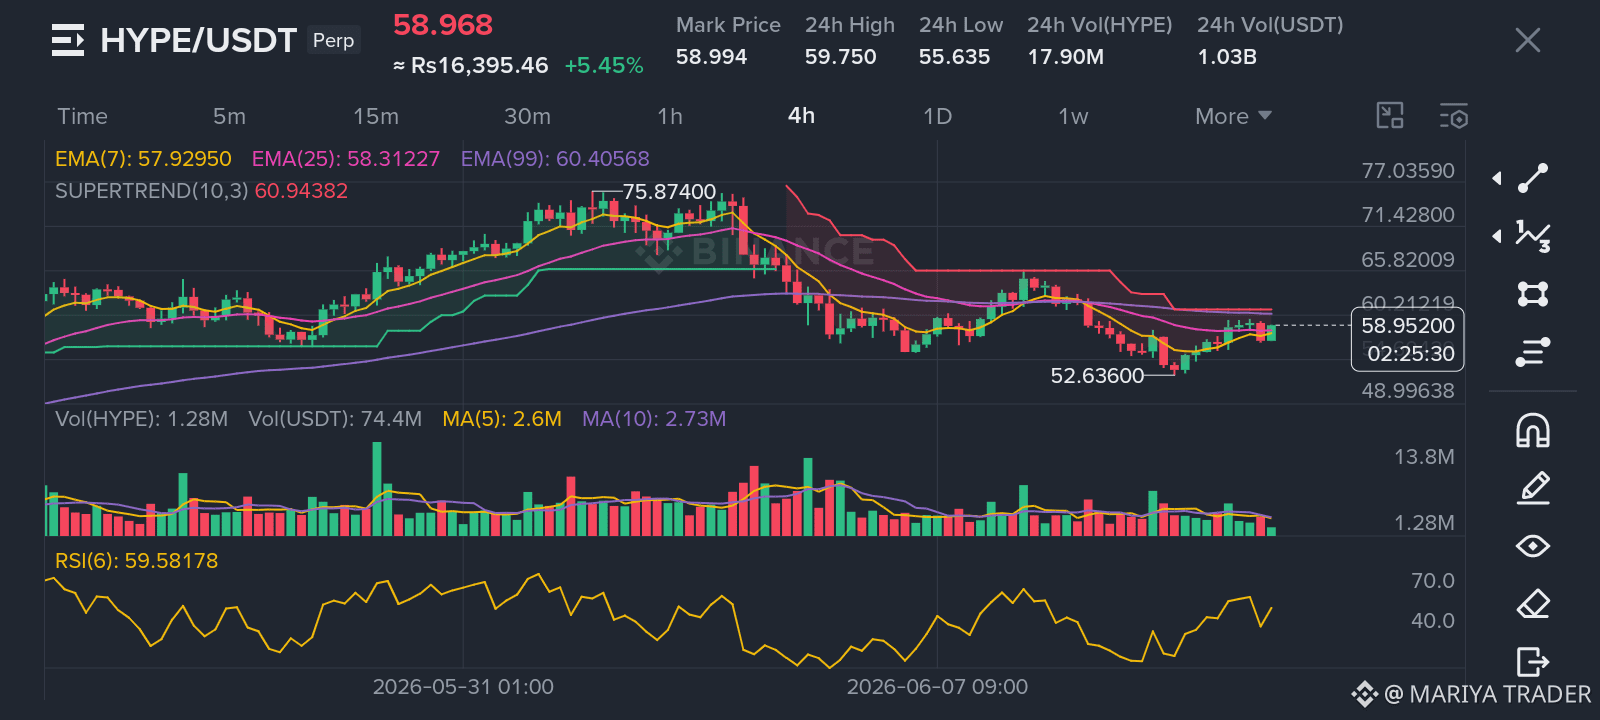Open the indicator settings icon

(x=1454, y=116)
